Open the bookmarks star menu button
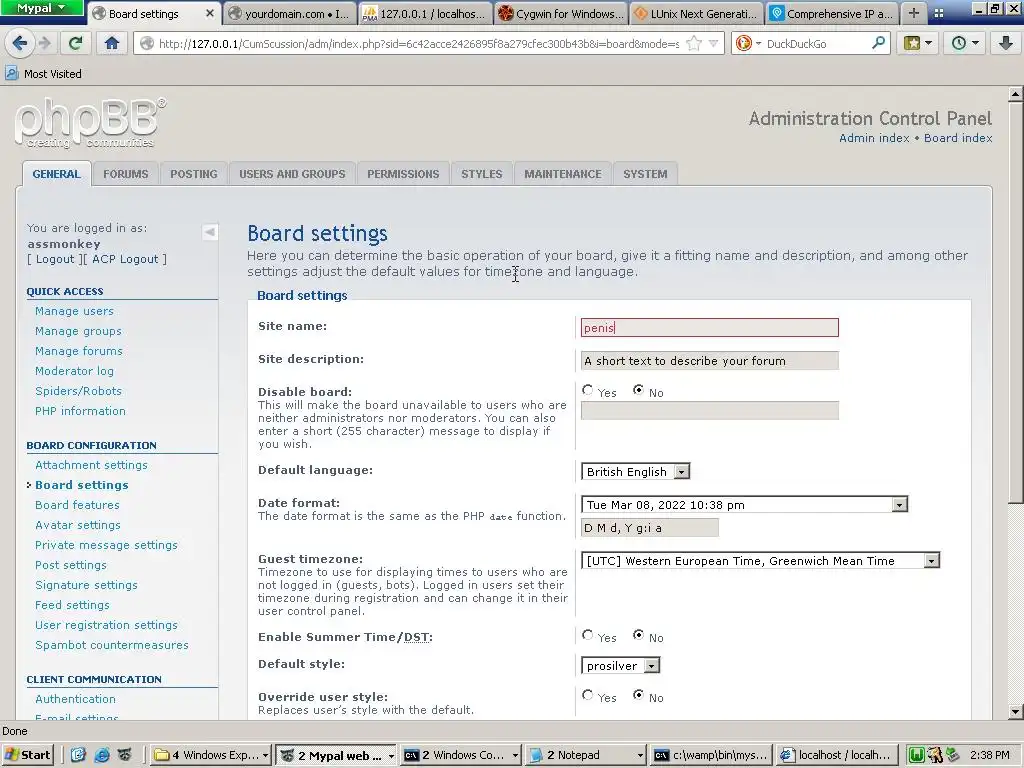 (x=917, y=44)
